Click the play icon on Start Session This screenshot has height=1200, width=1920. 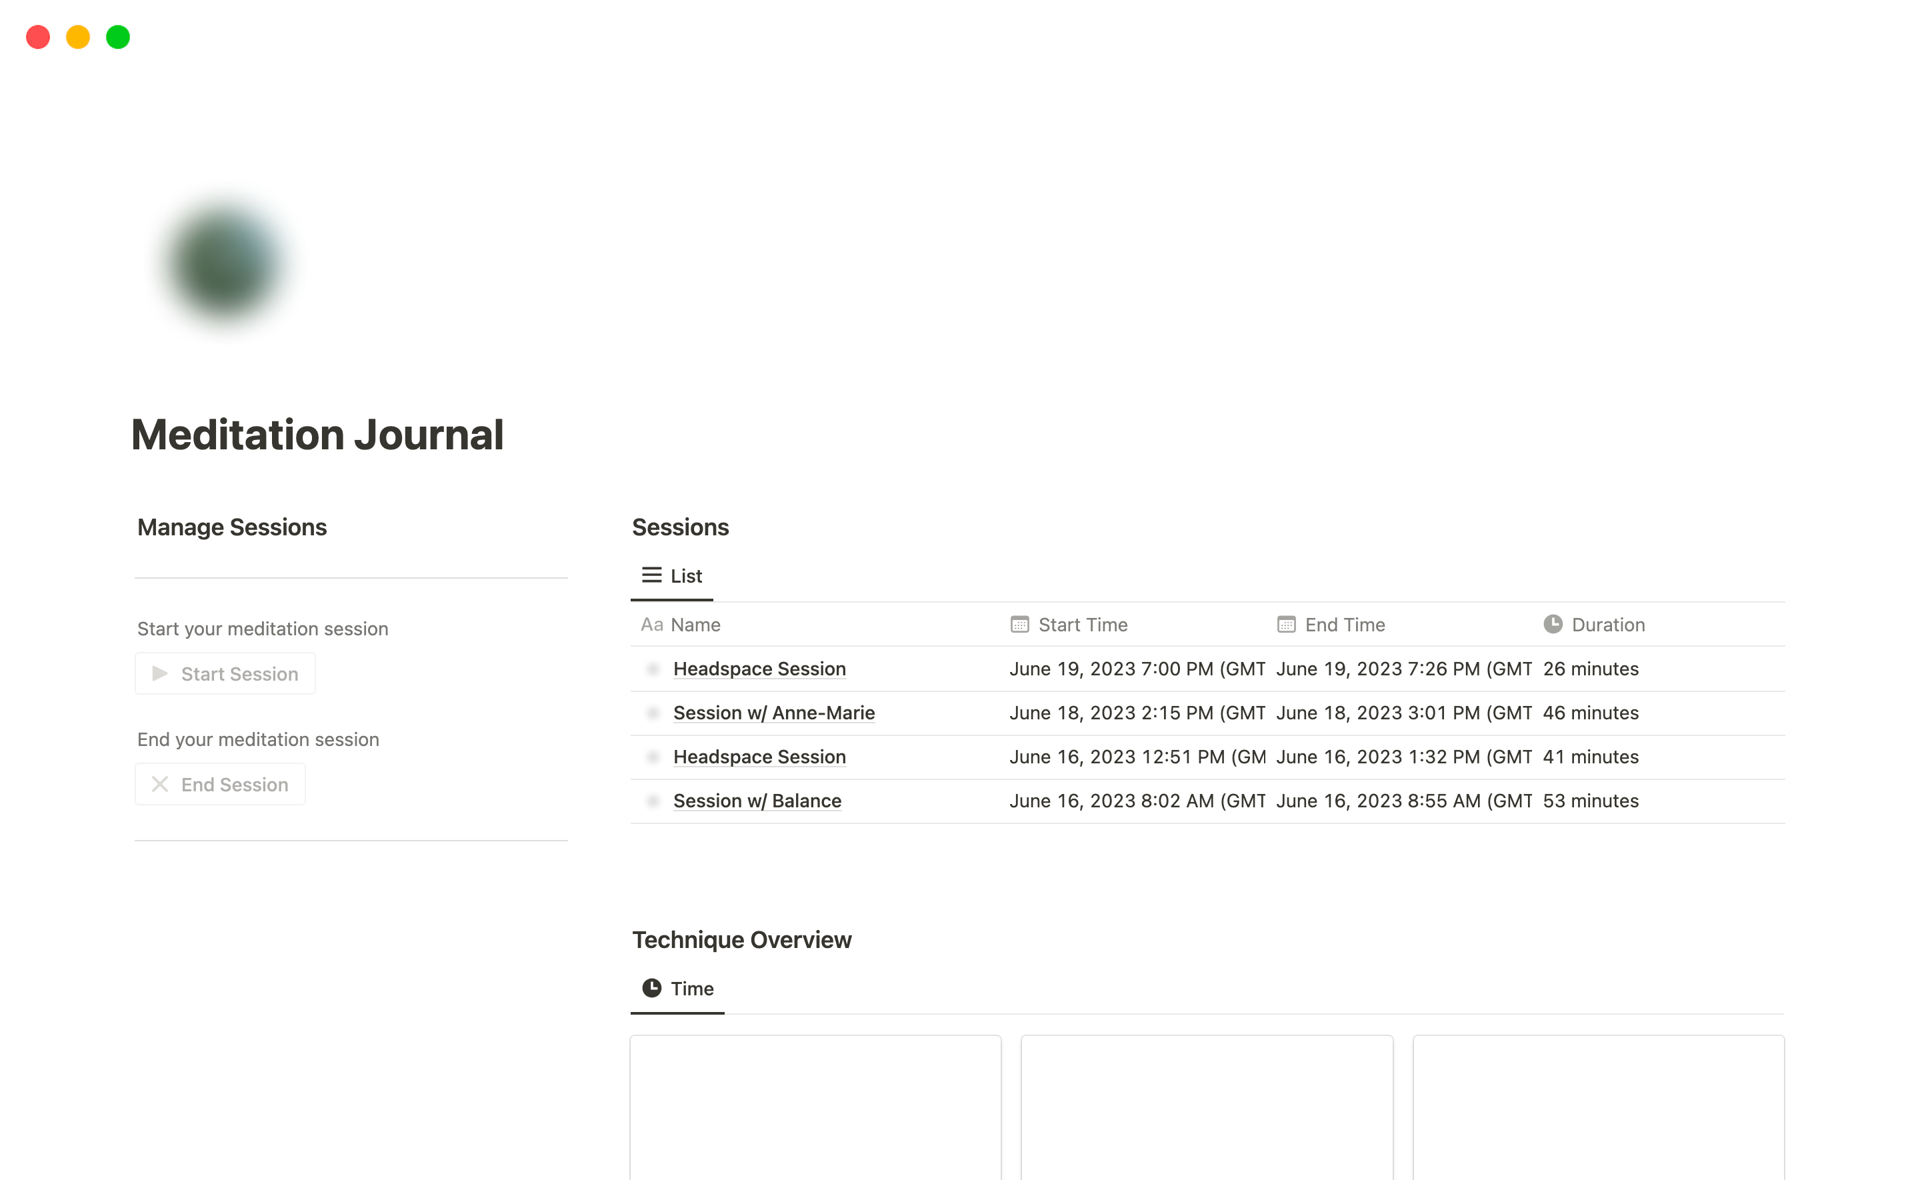pos(160,673)
